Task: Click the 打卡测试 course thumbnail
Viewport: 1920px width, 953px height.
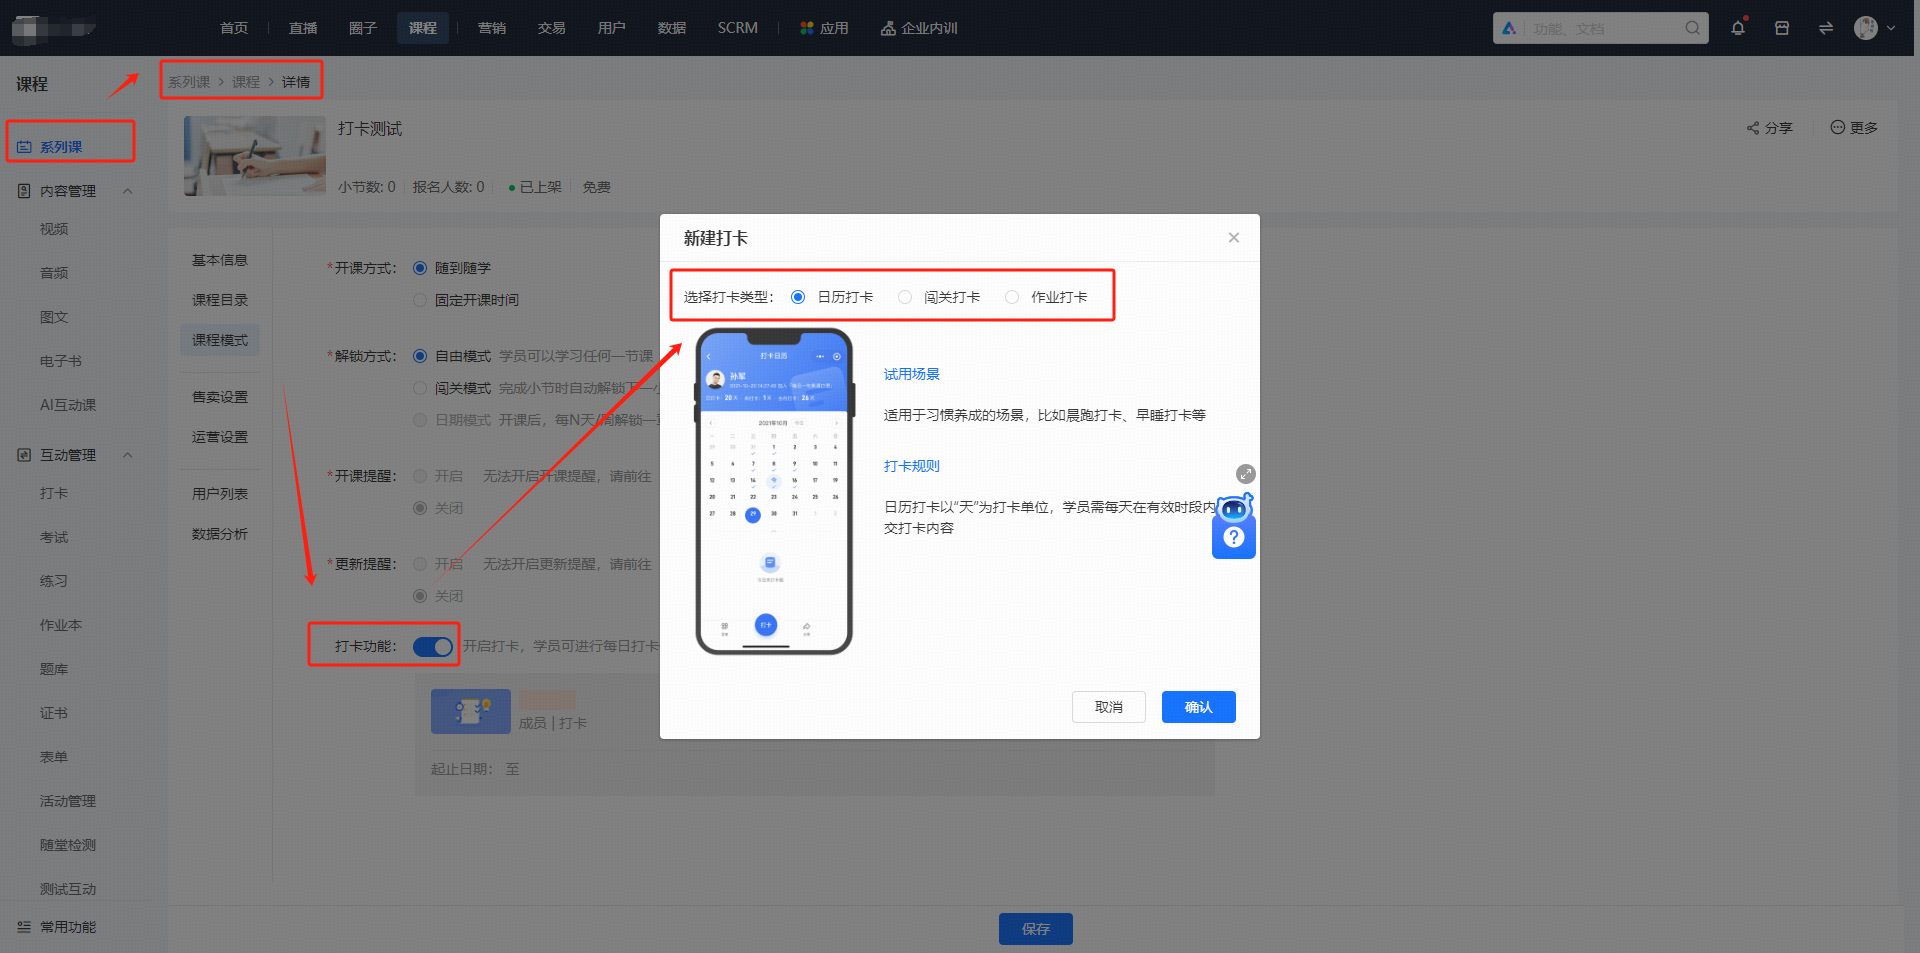Action: (x=255, y=156)
